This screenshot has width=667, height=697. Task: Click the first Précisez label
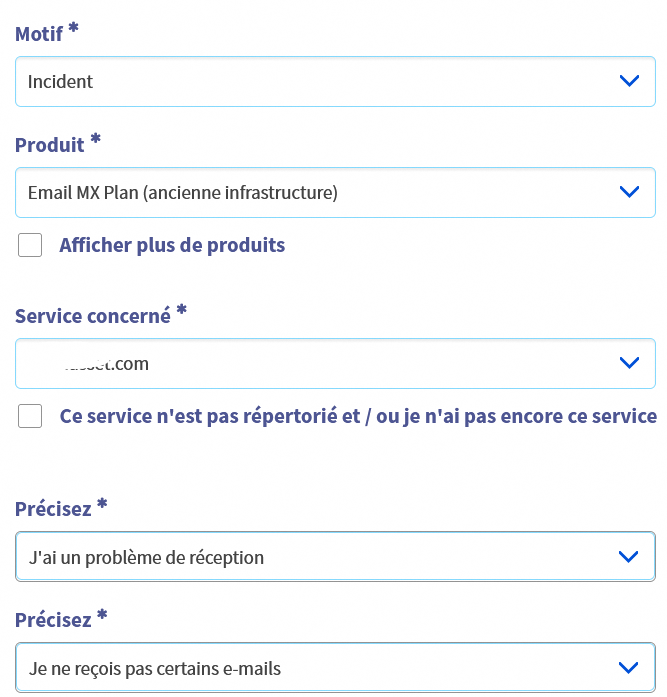(x=53, y=509)
